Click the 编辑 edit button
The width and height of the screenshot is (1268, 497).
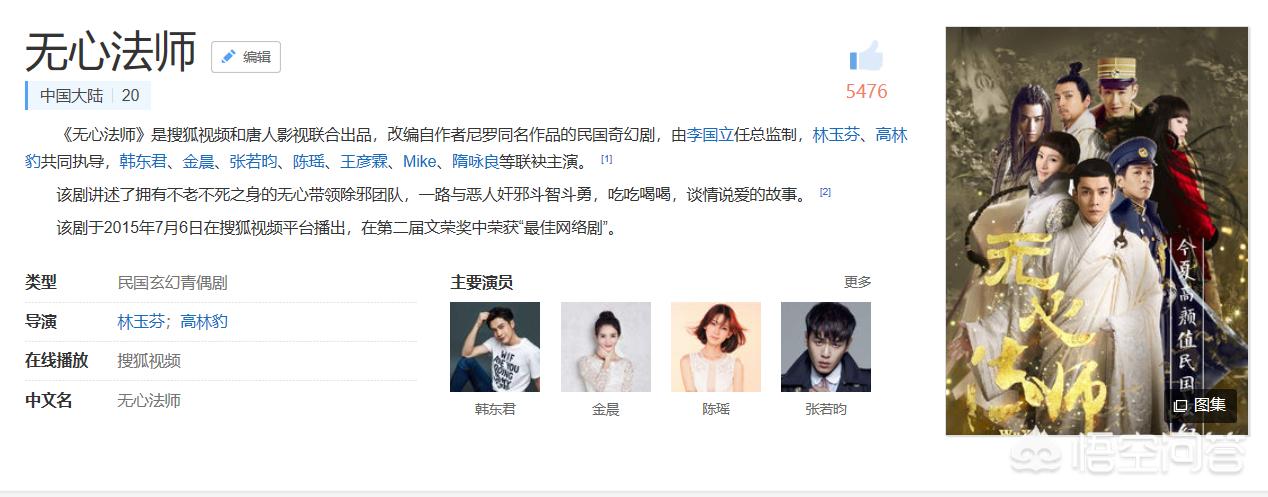pos(246,57)
